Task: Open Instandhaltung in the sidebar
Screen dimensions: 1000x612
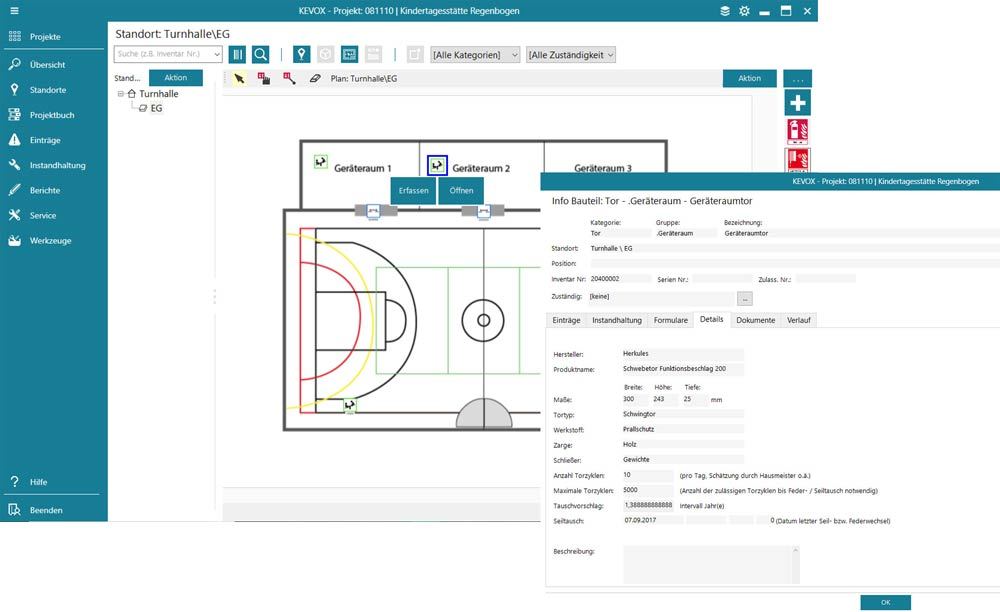Action: click(57, 165)
